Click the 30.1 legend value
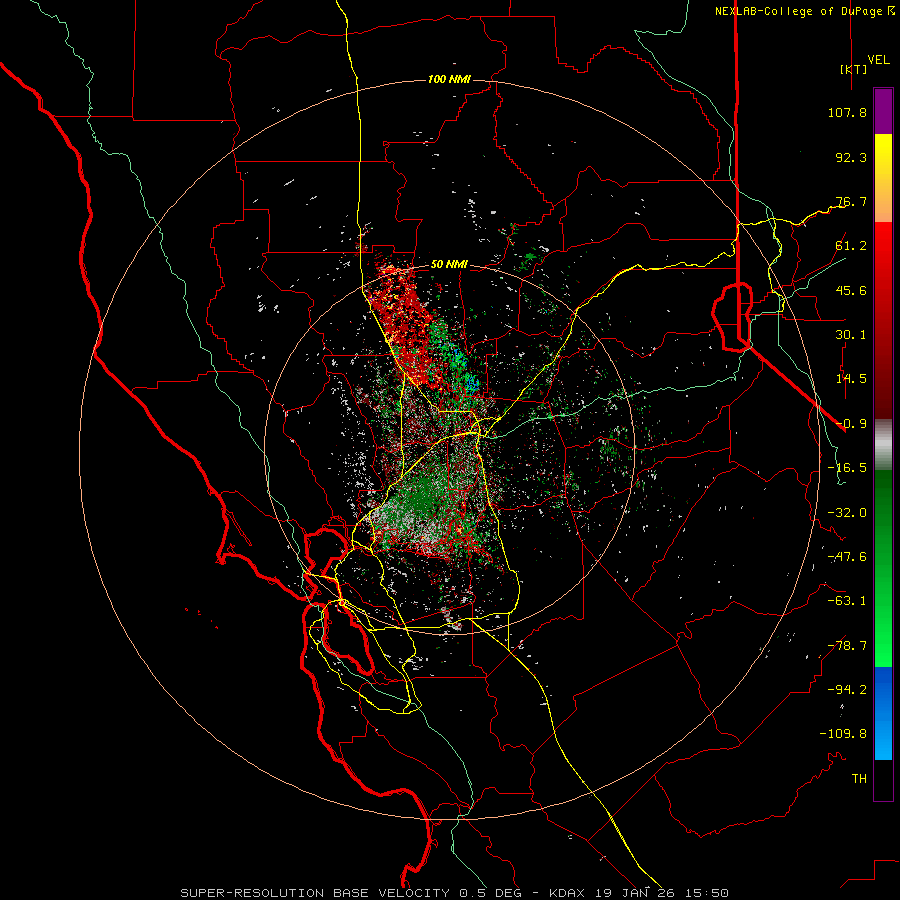The width and height of the screenshot is (900, 900). point(851,335)
